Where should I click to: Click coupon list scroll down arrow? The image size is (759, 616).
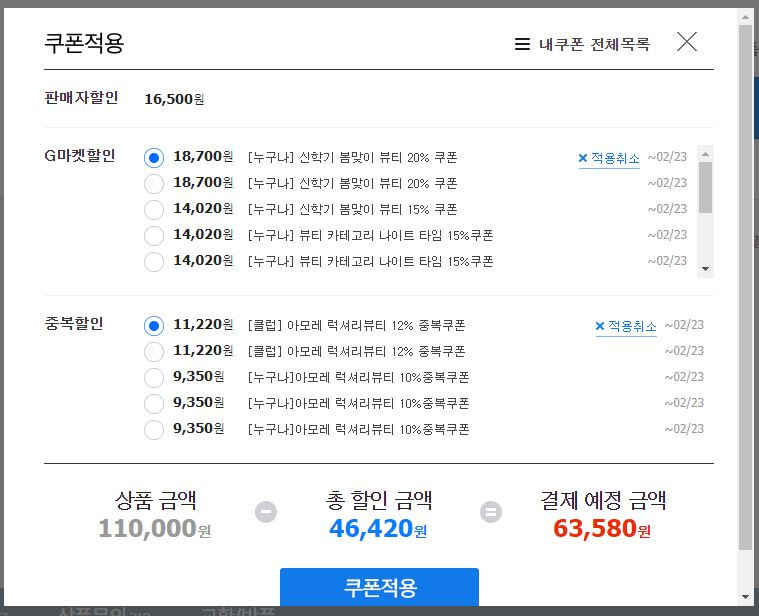705,269
